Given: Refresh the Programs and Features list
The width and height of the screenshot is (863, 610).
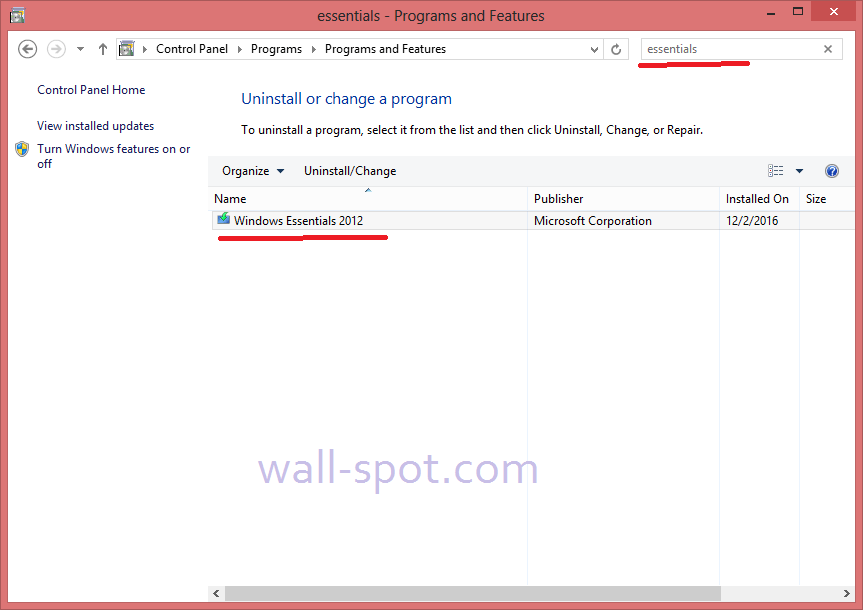Looking at the screenshot, I should coord(616,50).
